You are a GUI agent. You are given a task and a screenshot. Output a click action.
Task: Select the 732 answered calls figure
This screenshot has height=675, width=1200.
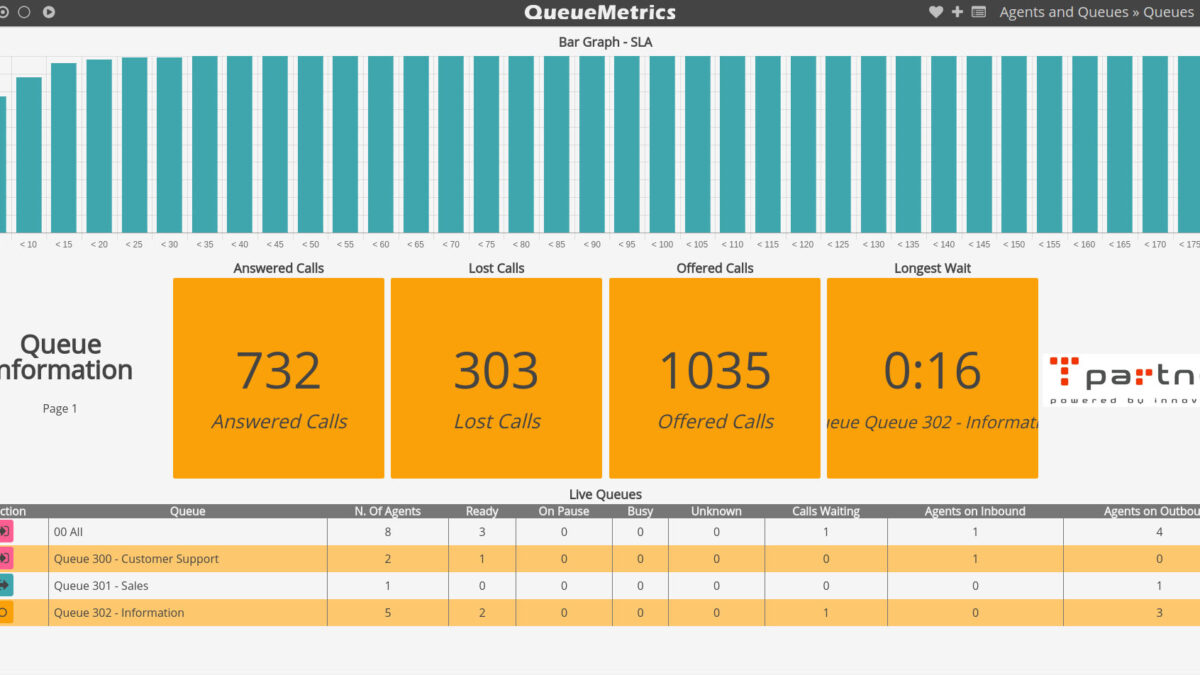tap(278, 370)
